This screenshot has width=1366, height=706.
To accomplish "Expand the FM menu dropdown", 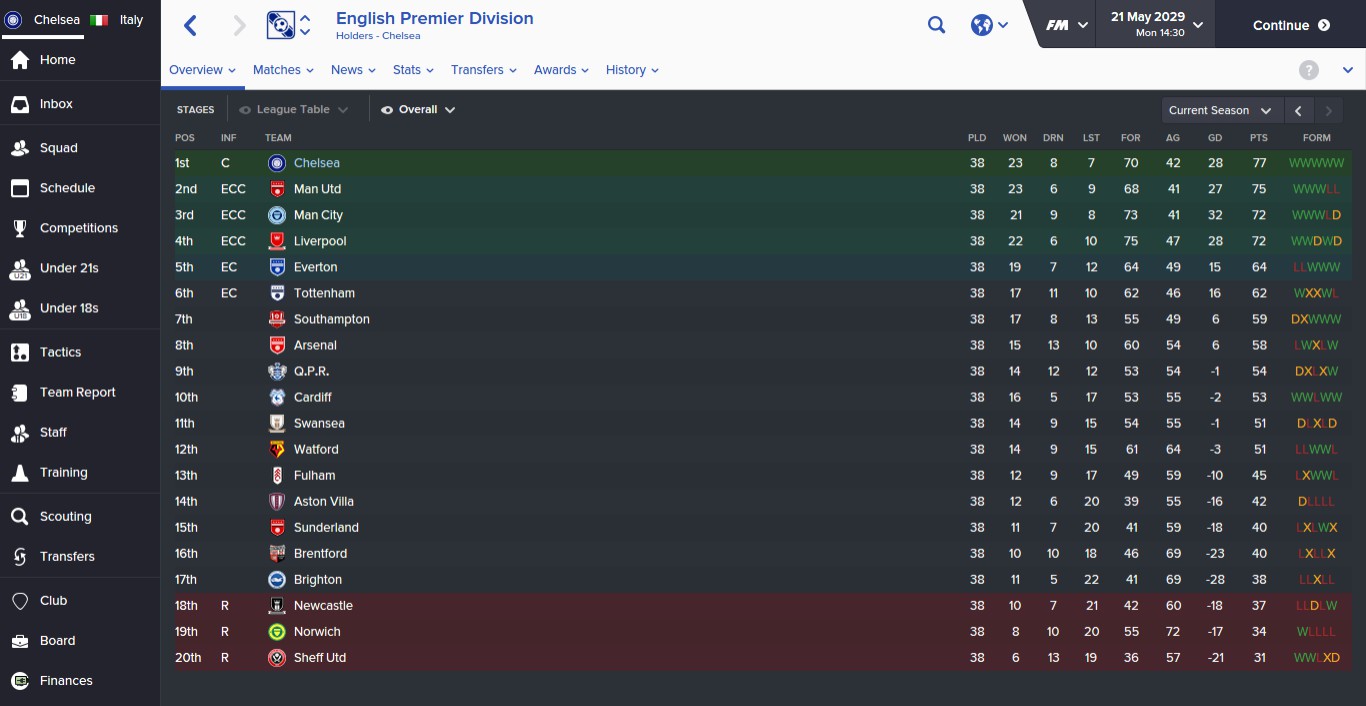I will (x=1066, y=26).
